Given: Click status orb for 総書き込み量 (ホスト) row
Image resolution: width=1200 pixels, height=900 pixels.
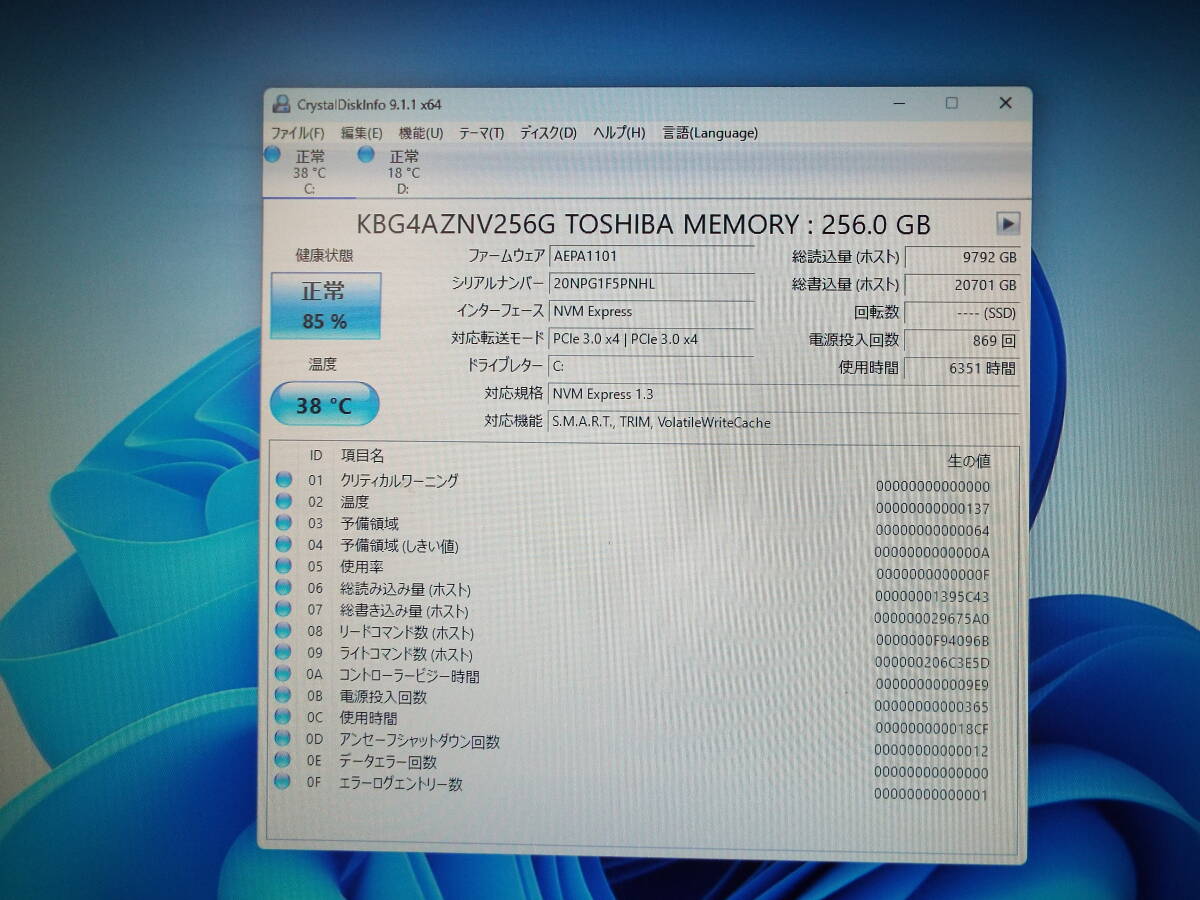Looking at the screenshot, I should pos(283,610).
